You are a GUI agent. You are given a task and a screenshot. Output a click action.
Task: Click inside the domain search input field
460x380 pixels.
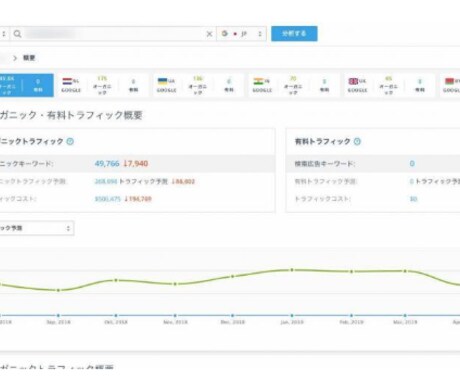click(113, 34)
